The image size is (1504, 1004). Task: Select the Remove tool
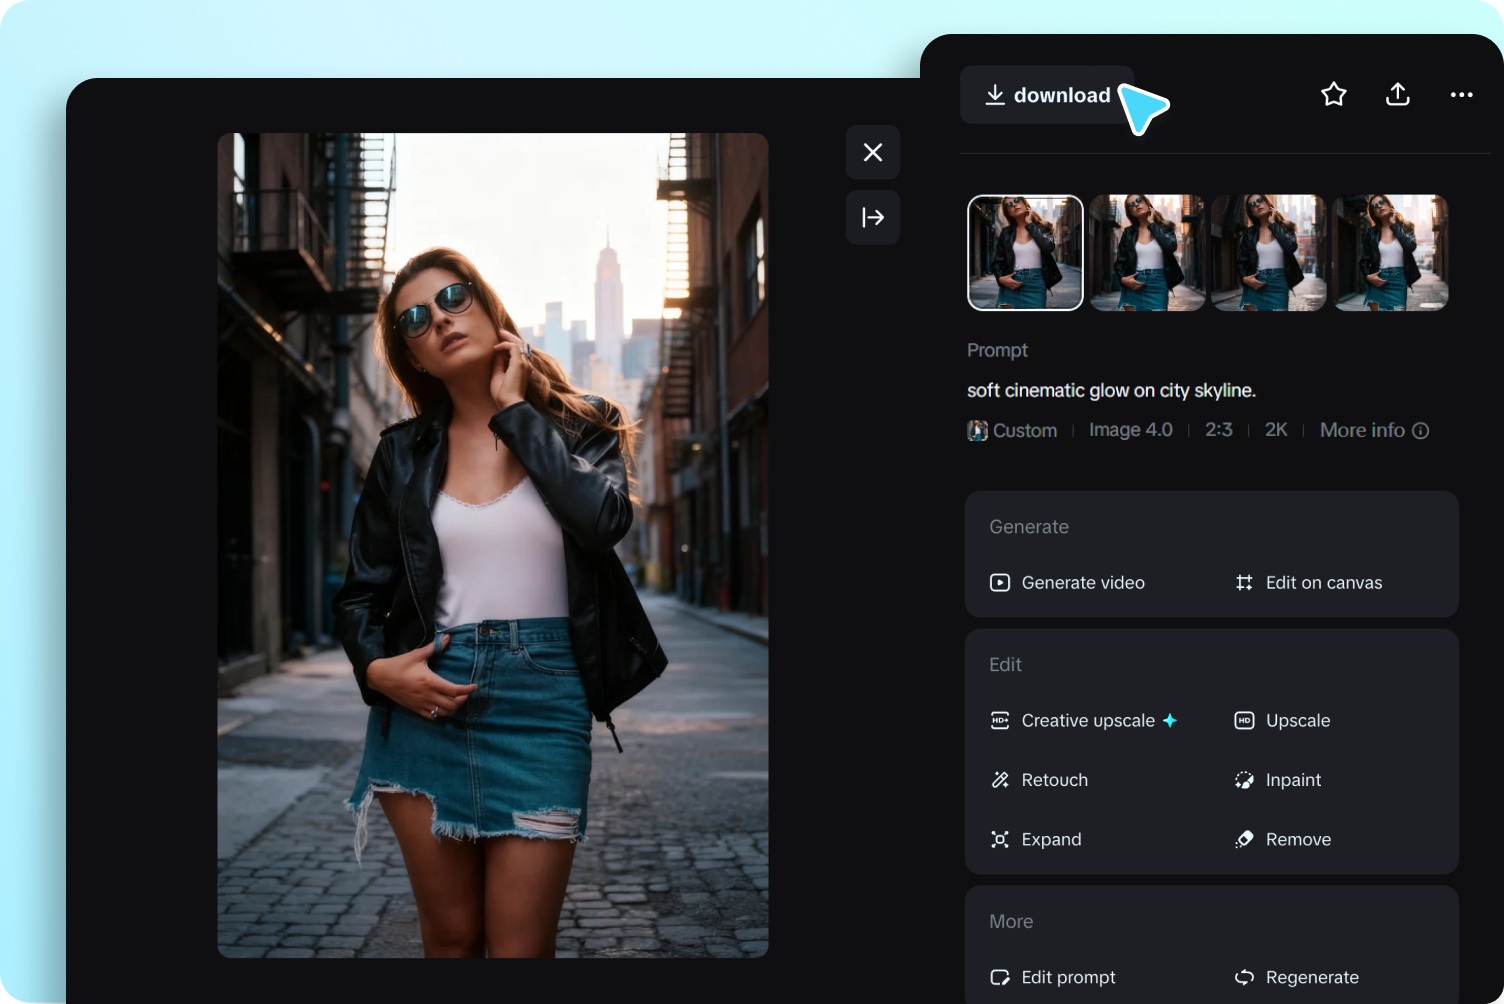1282,840
